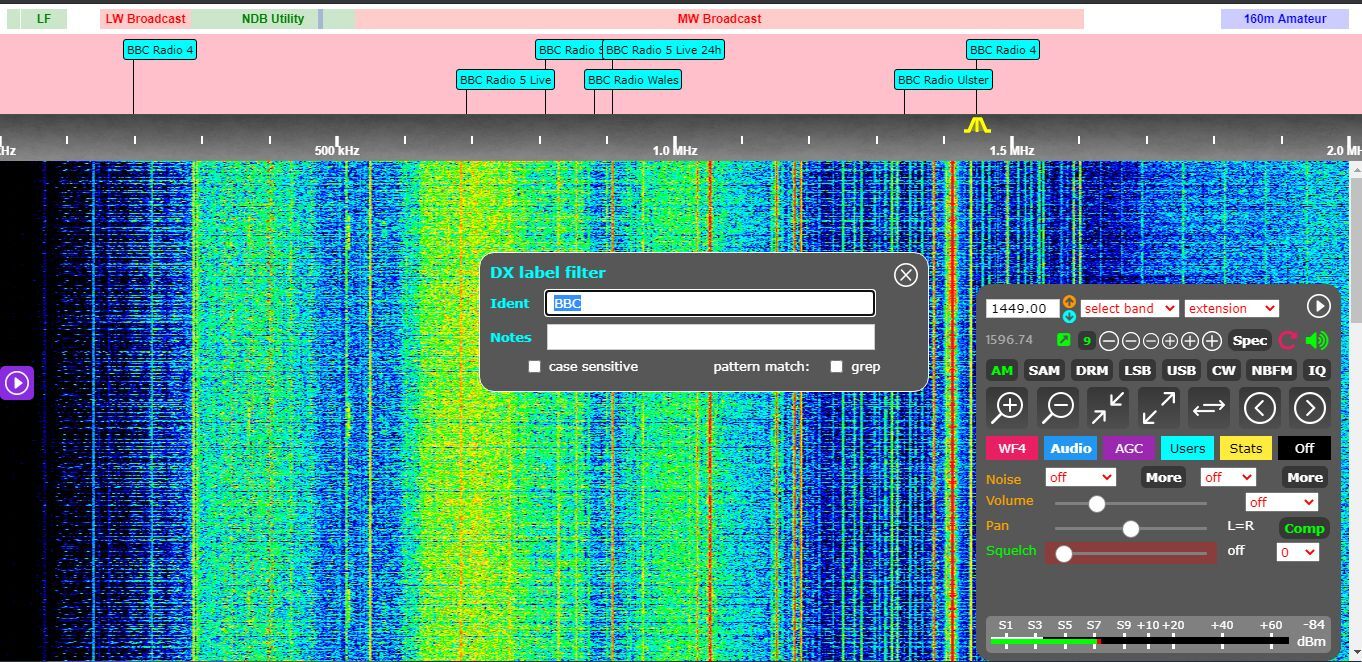Open the purple side panel play button
This screenshot has width=1362, height=662.
pyautogui.click(x=17, y=383)
